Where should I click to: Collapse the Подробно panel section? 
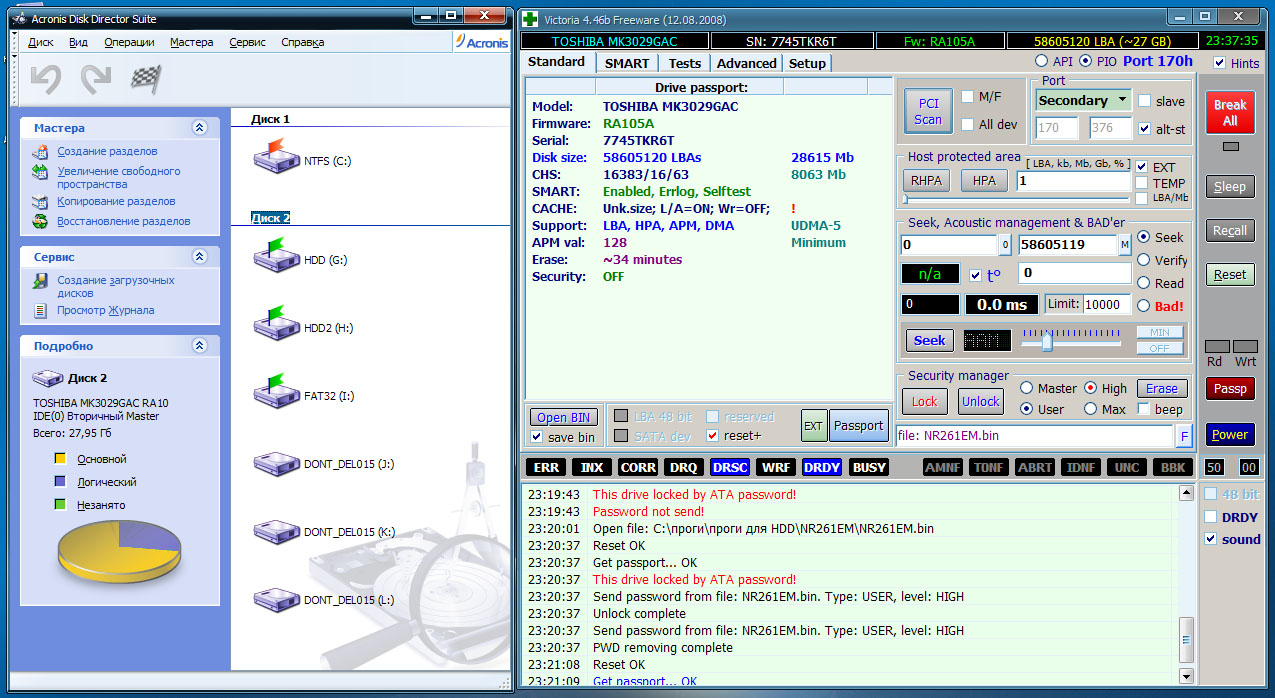(200, 346)
